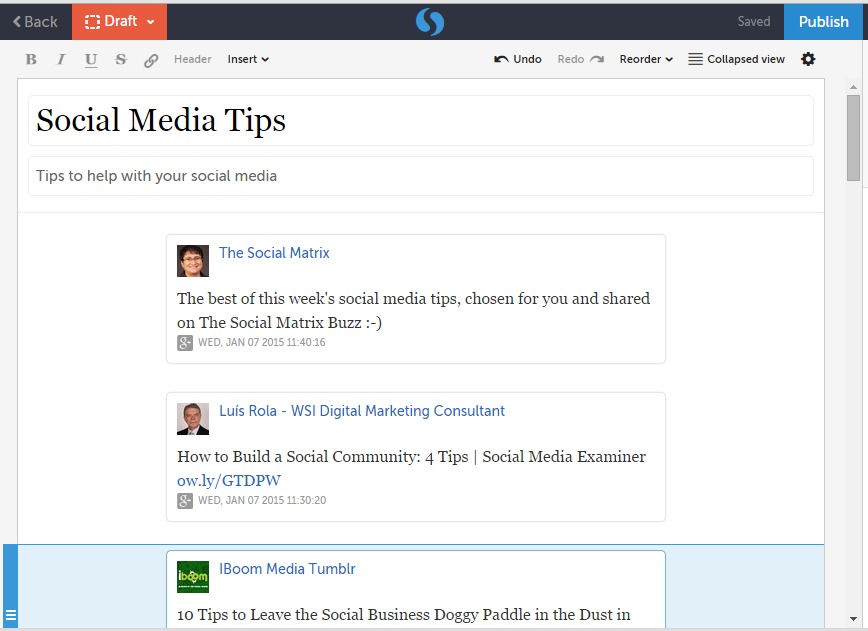
Task: Open the settings gear icon
Action: (808, 59)
